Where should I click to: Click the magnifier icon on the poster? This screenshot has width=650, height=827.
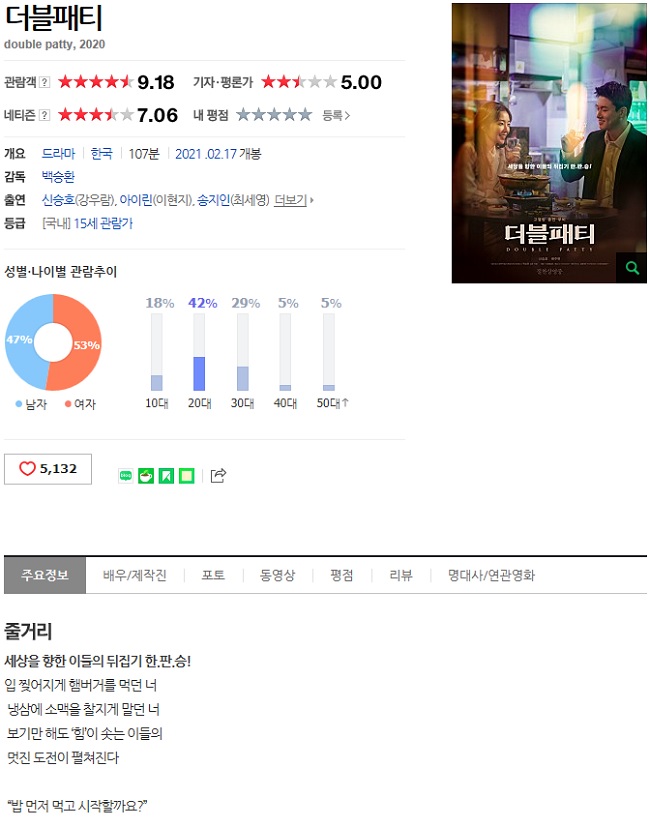tap(632, 268)
